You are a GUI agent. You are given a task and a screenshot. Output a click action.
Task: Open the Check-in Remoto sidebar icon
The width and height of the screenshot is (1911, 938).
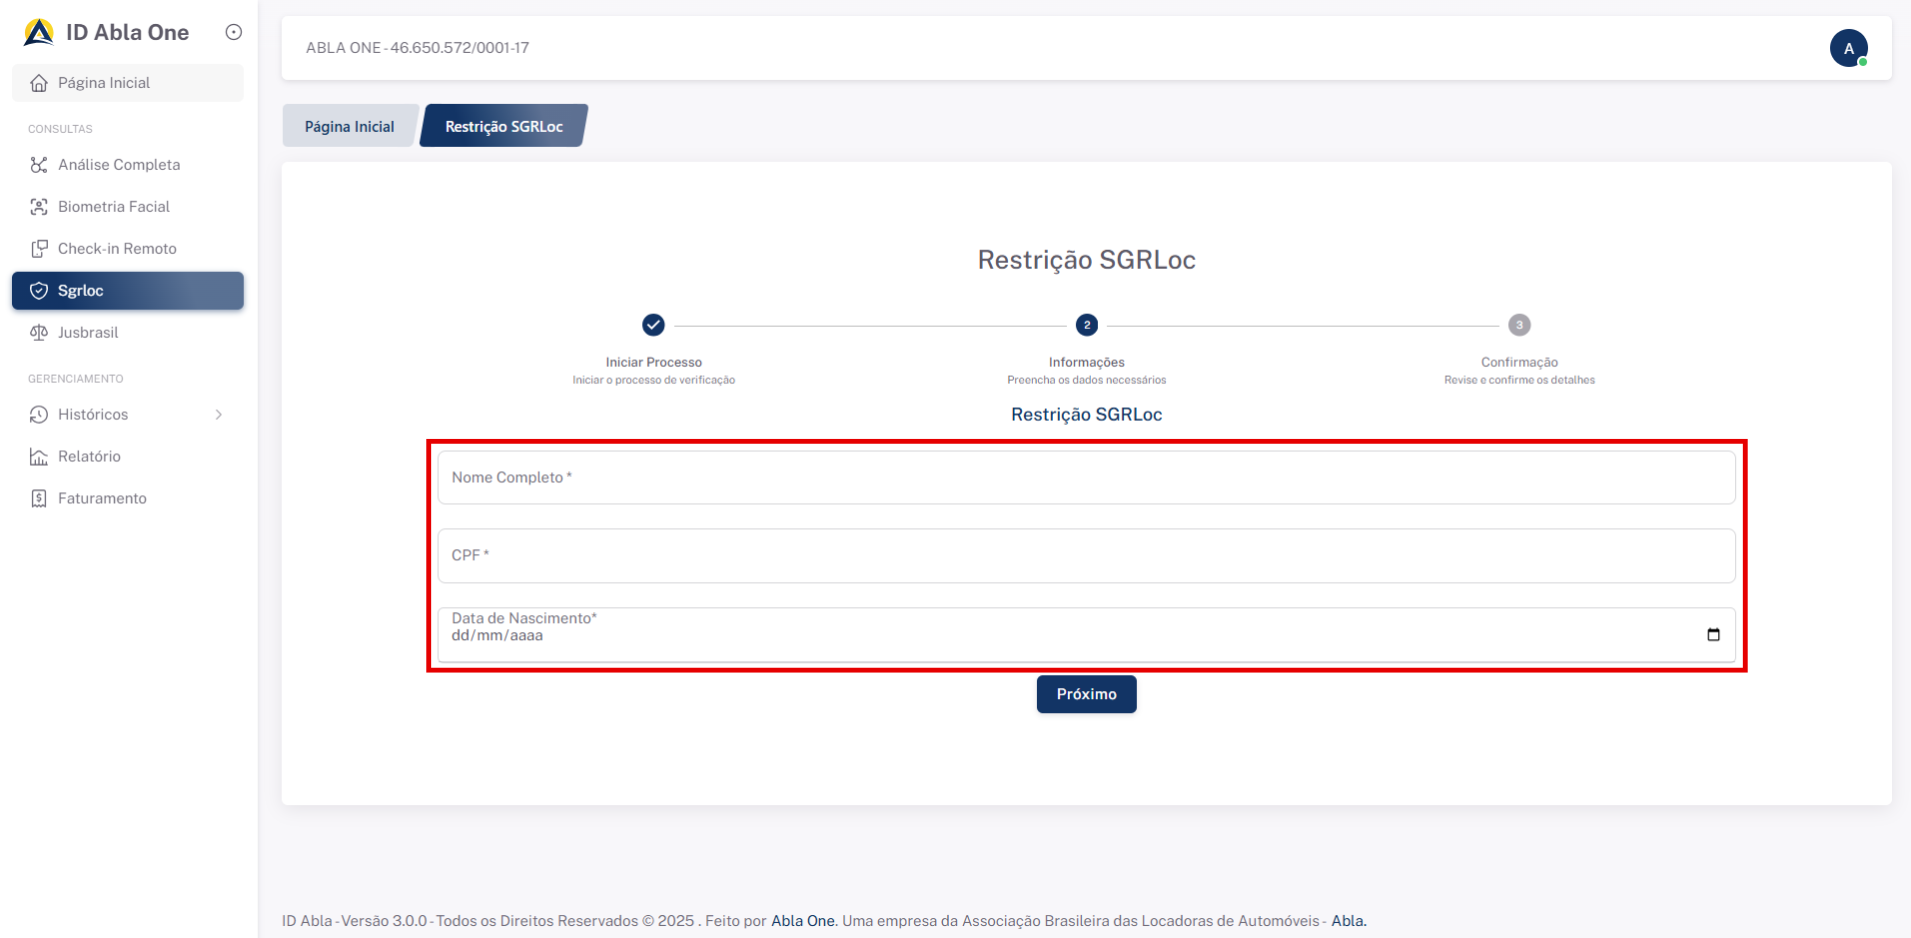[39, 249]
